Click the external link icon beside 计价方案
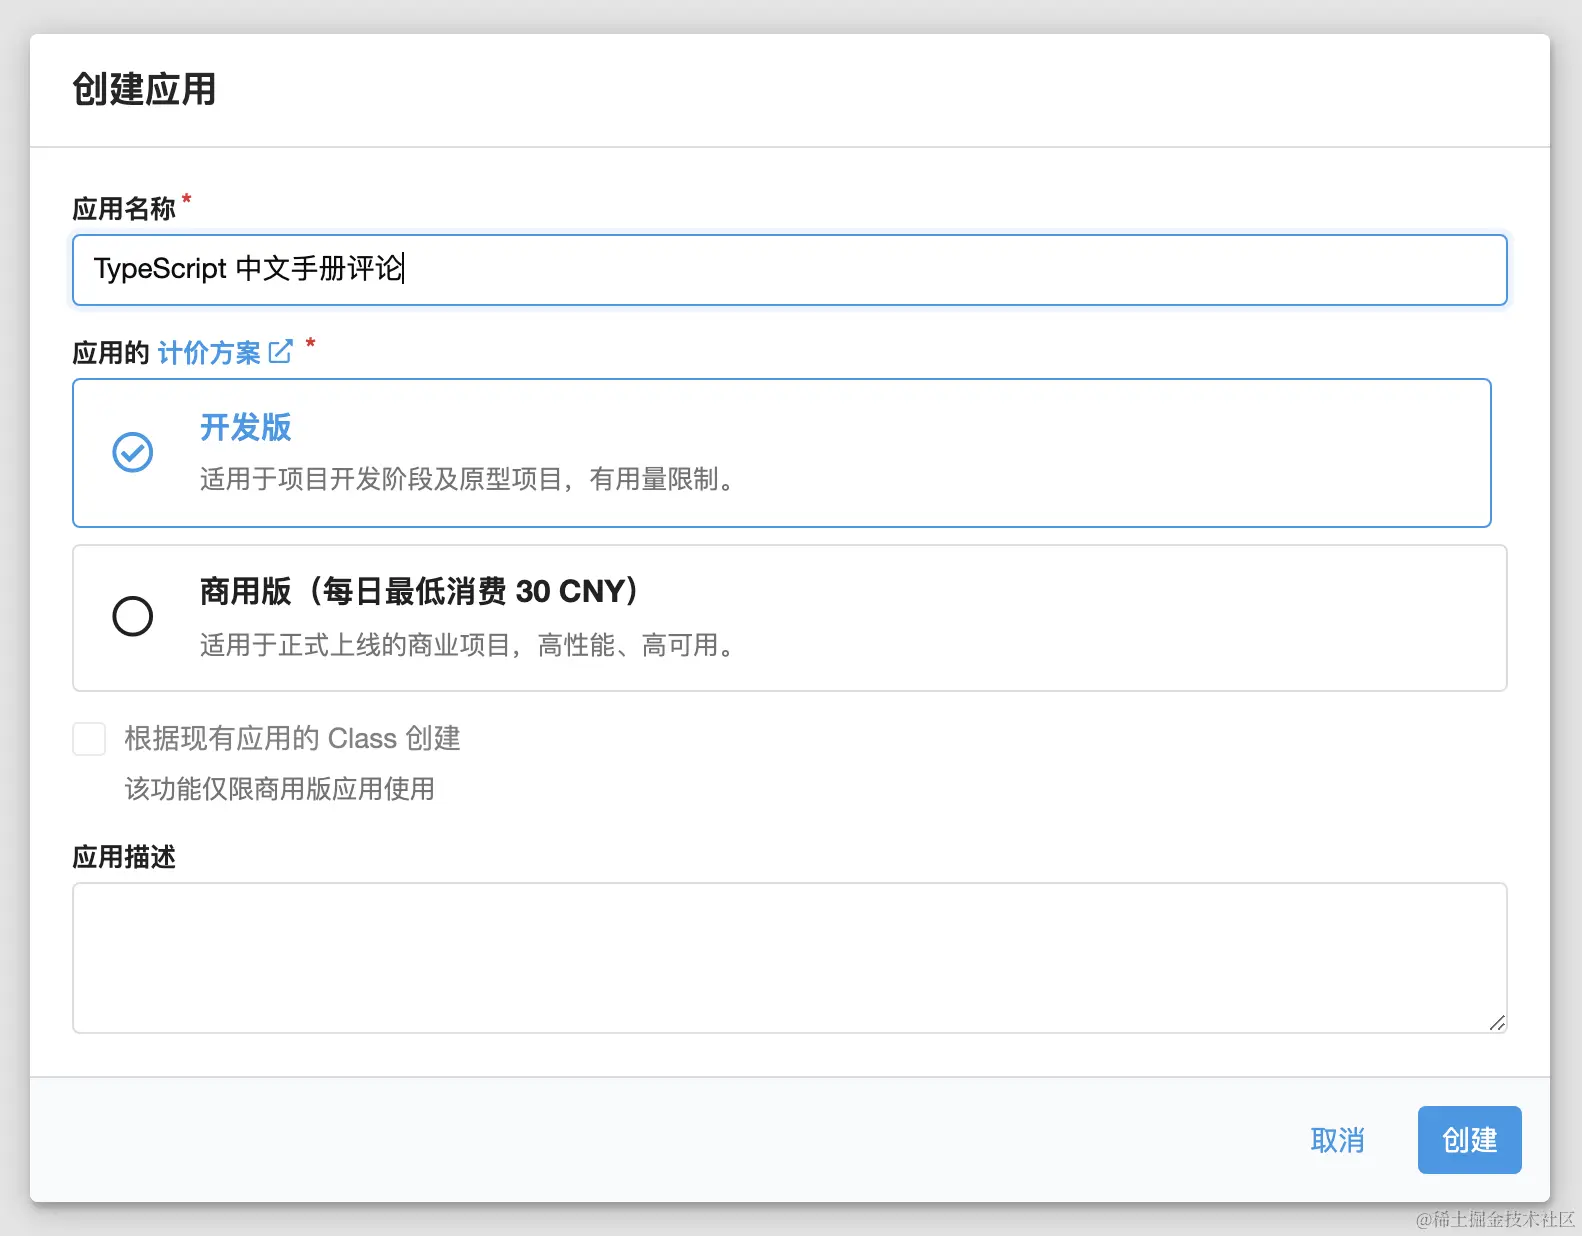 281,351
